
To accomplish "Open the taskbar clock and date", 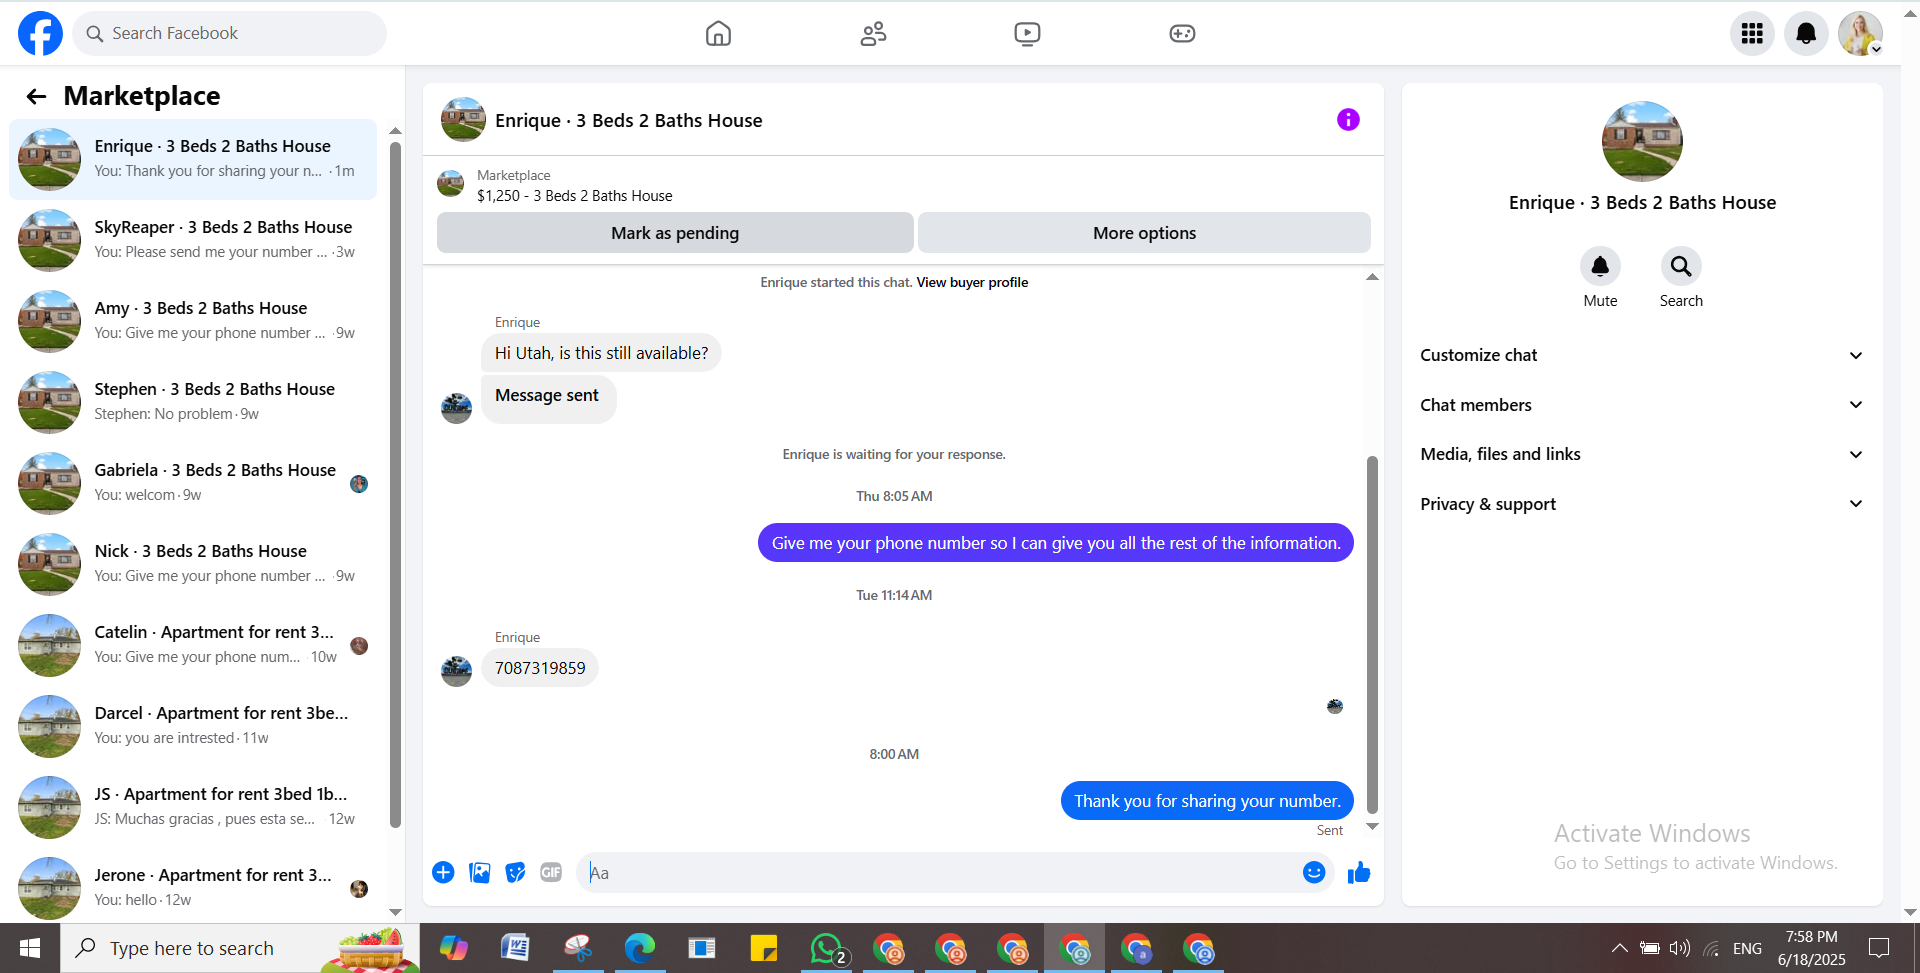I will tap(1811, 948).
